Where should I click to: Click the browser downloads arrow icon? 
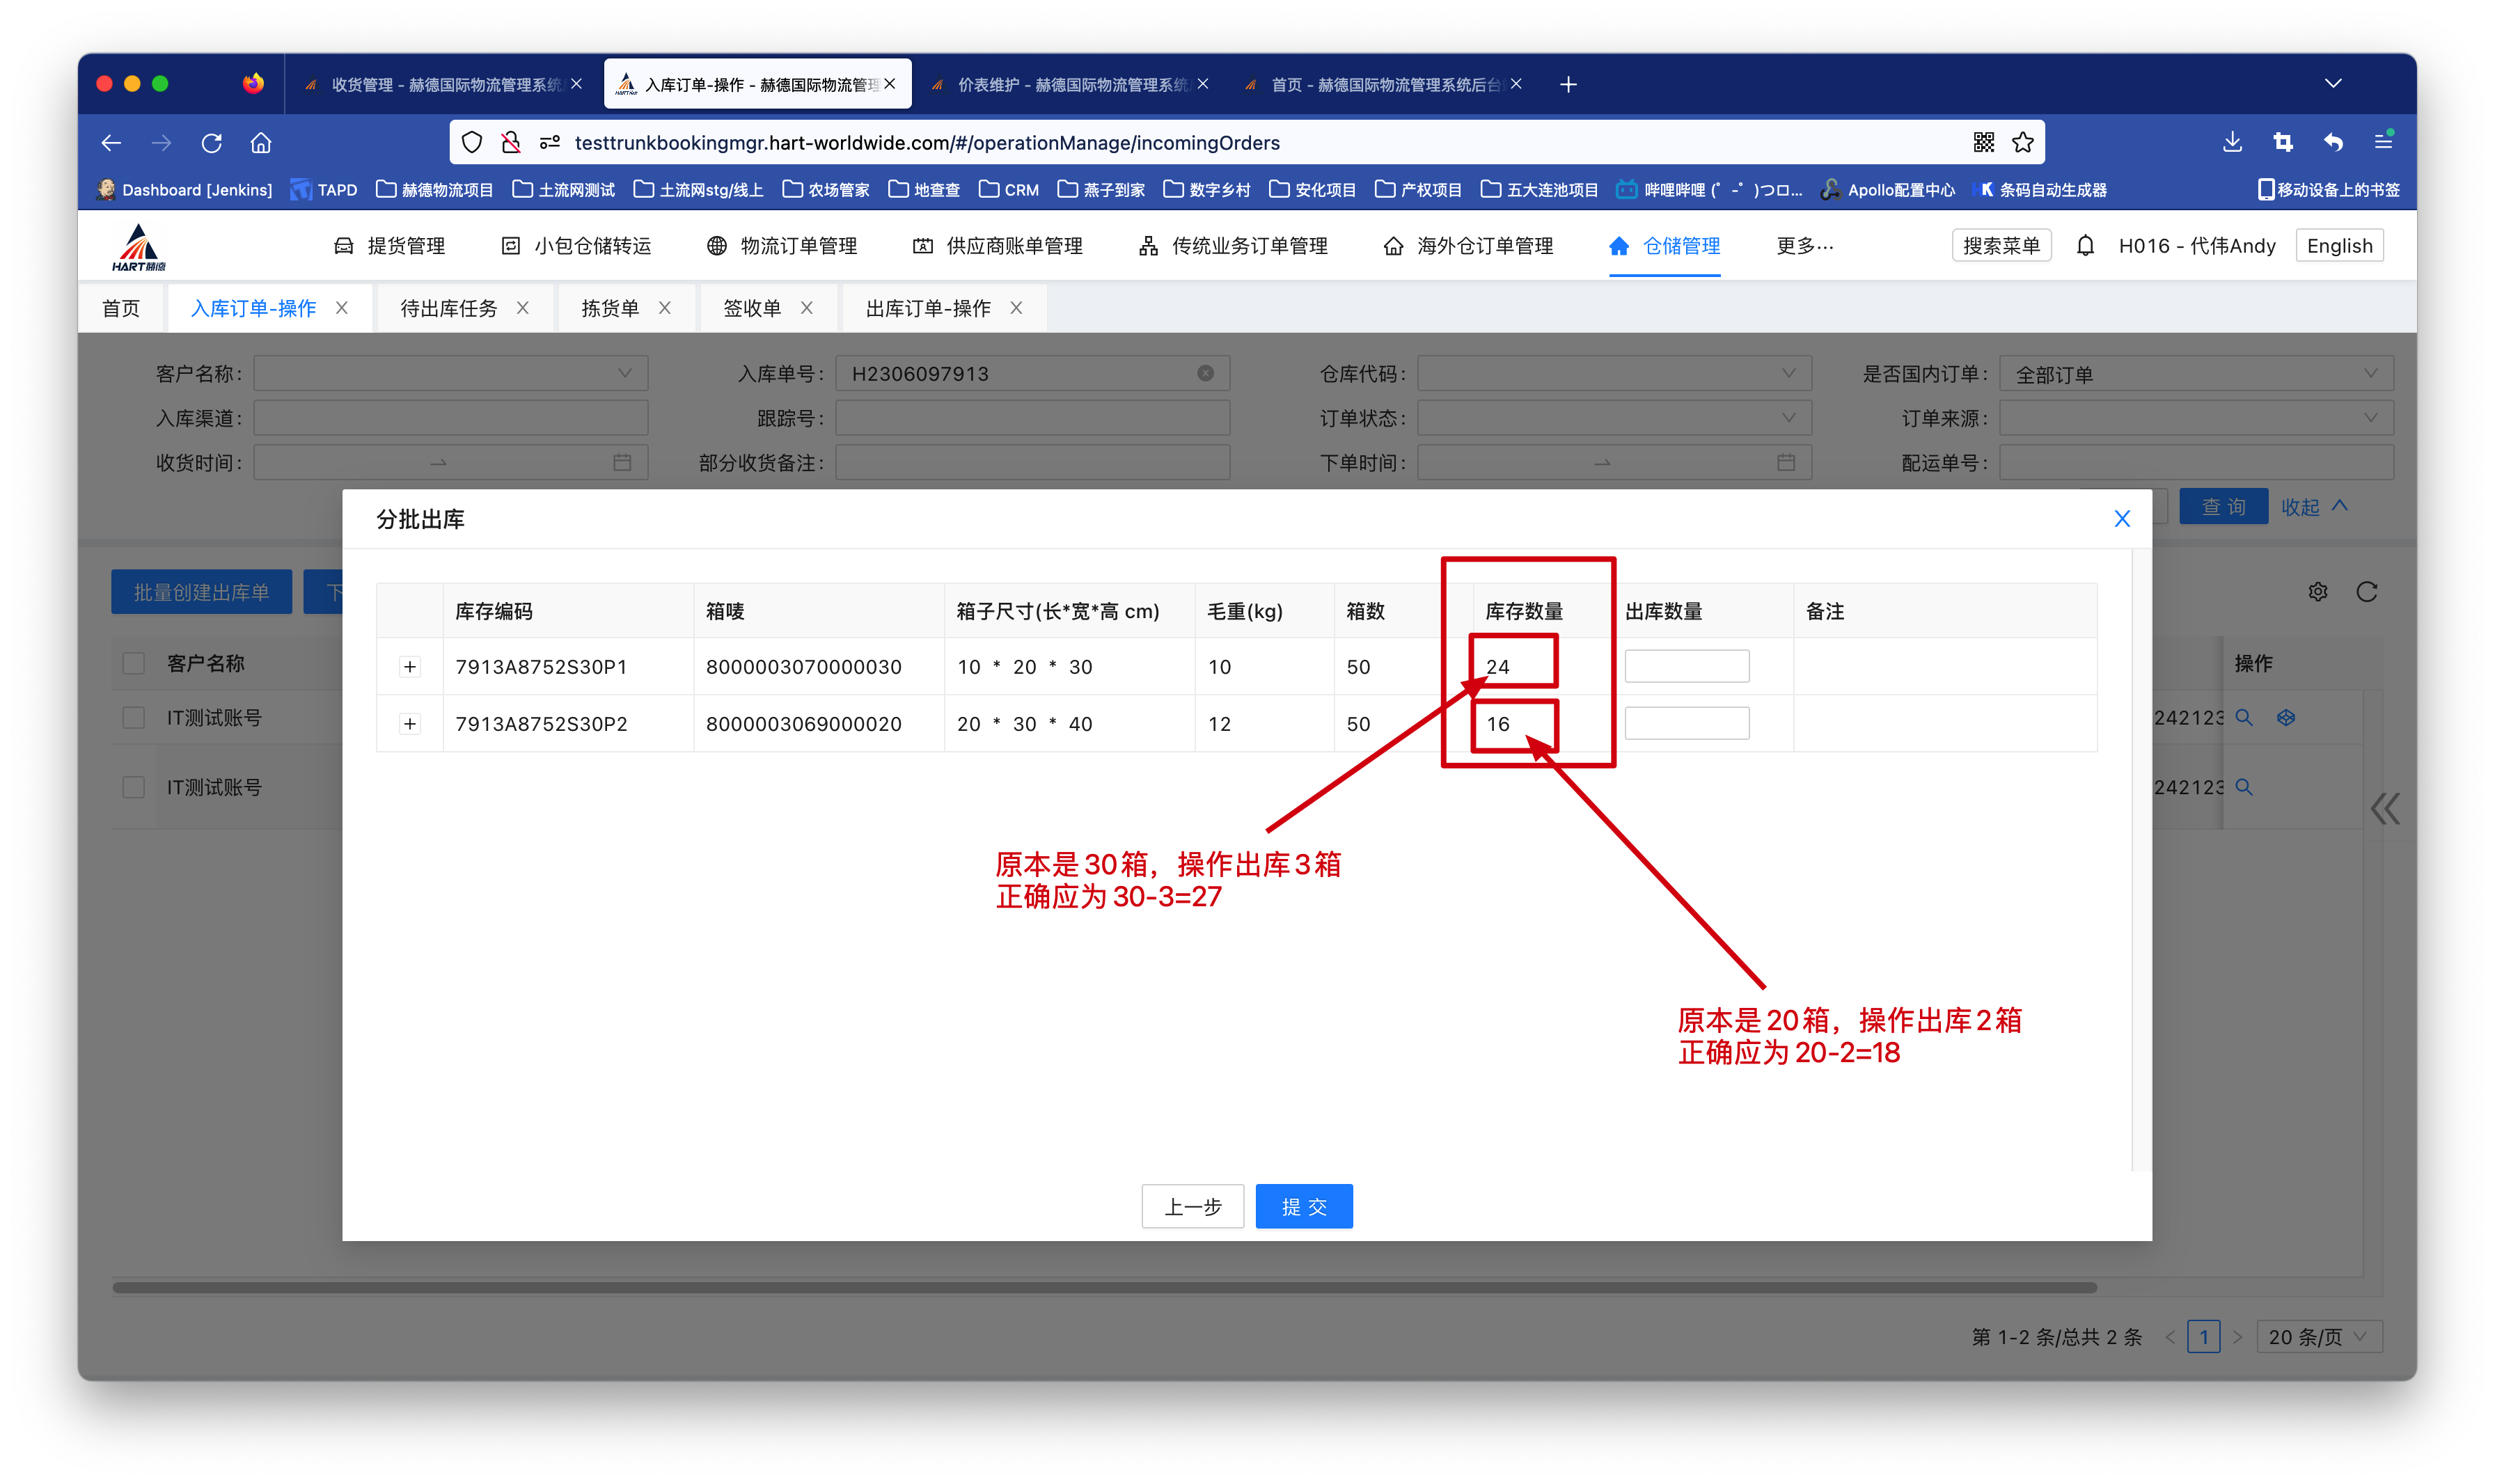click(x=2232, y=142)
